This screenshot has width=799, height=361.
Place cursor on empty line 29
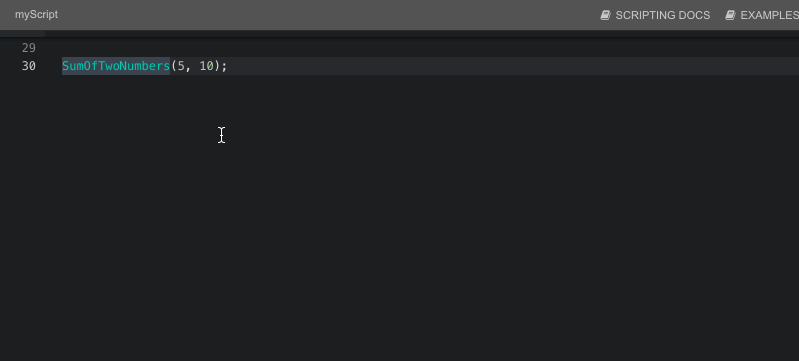(428, 48)
